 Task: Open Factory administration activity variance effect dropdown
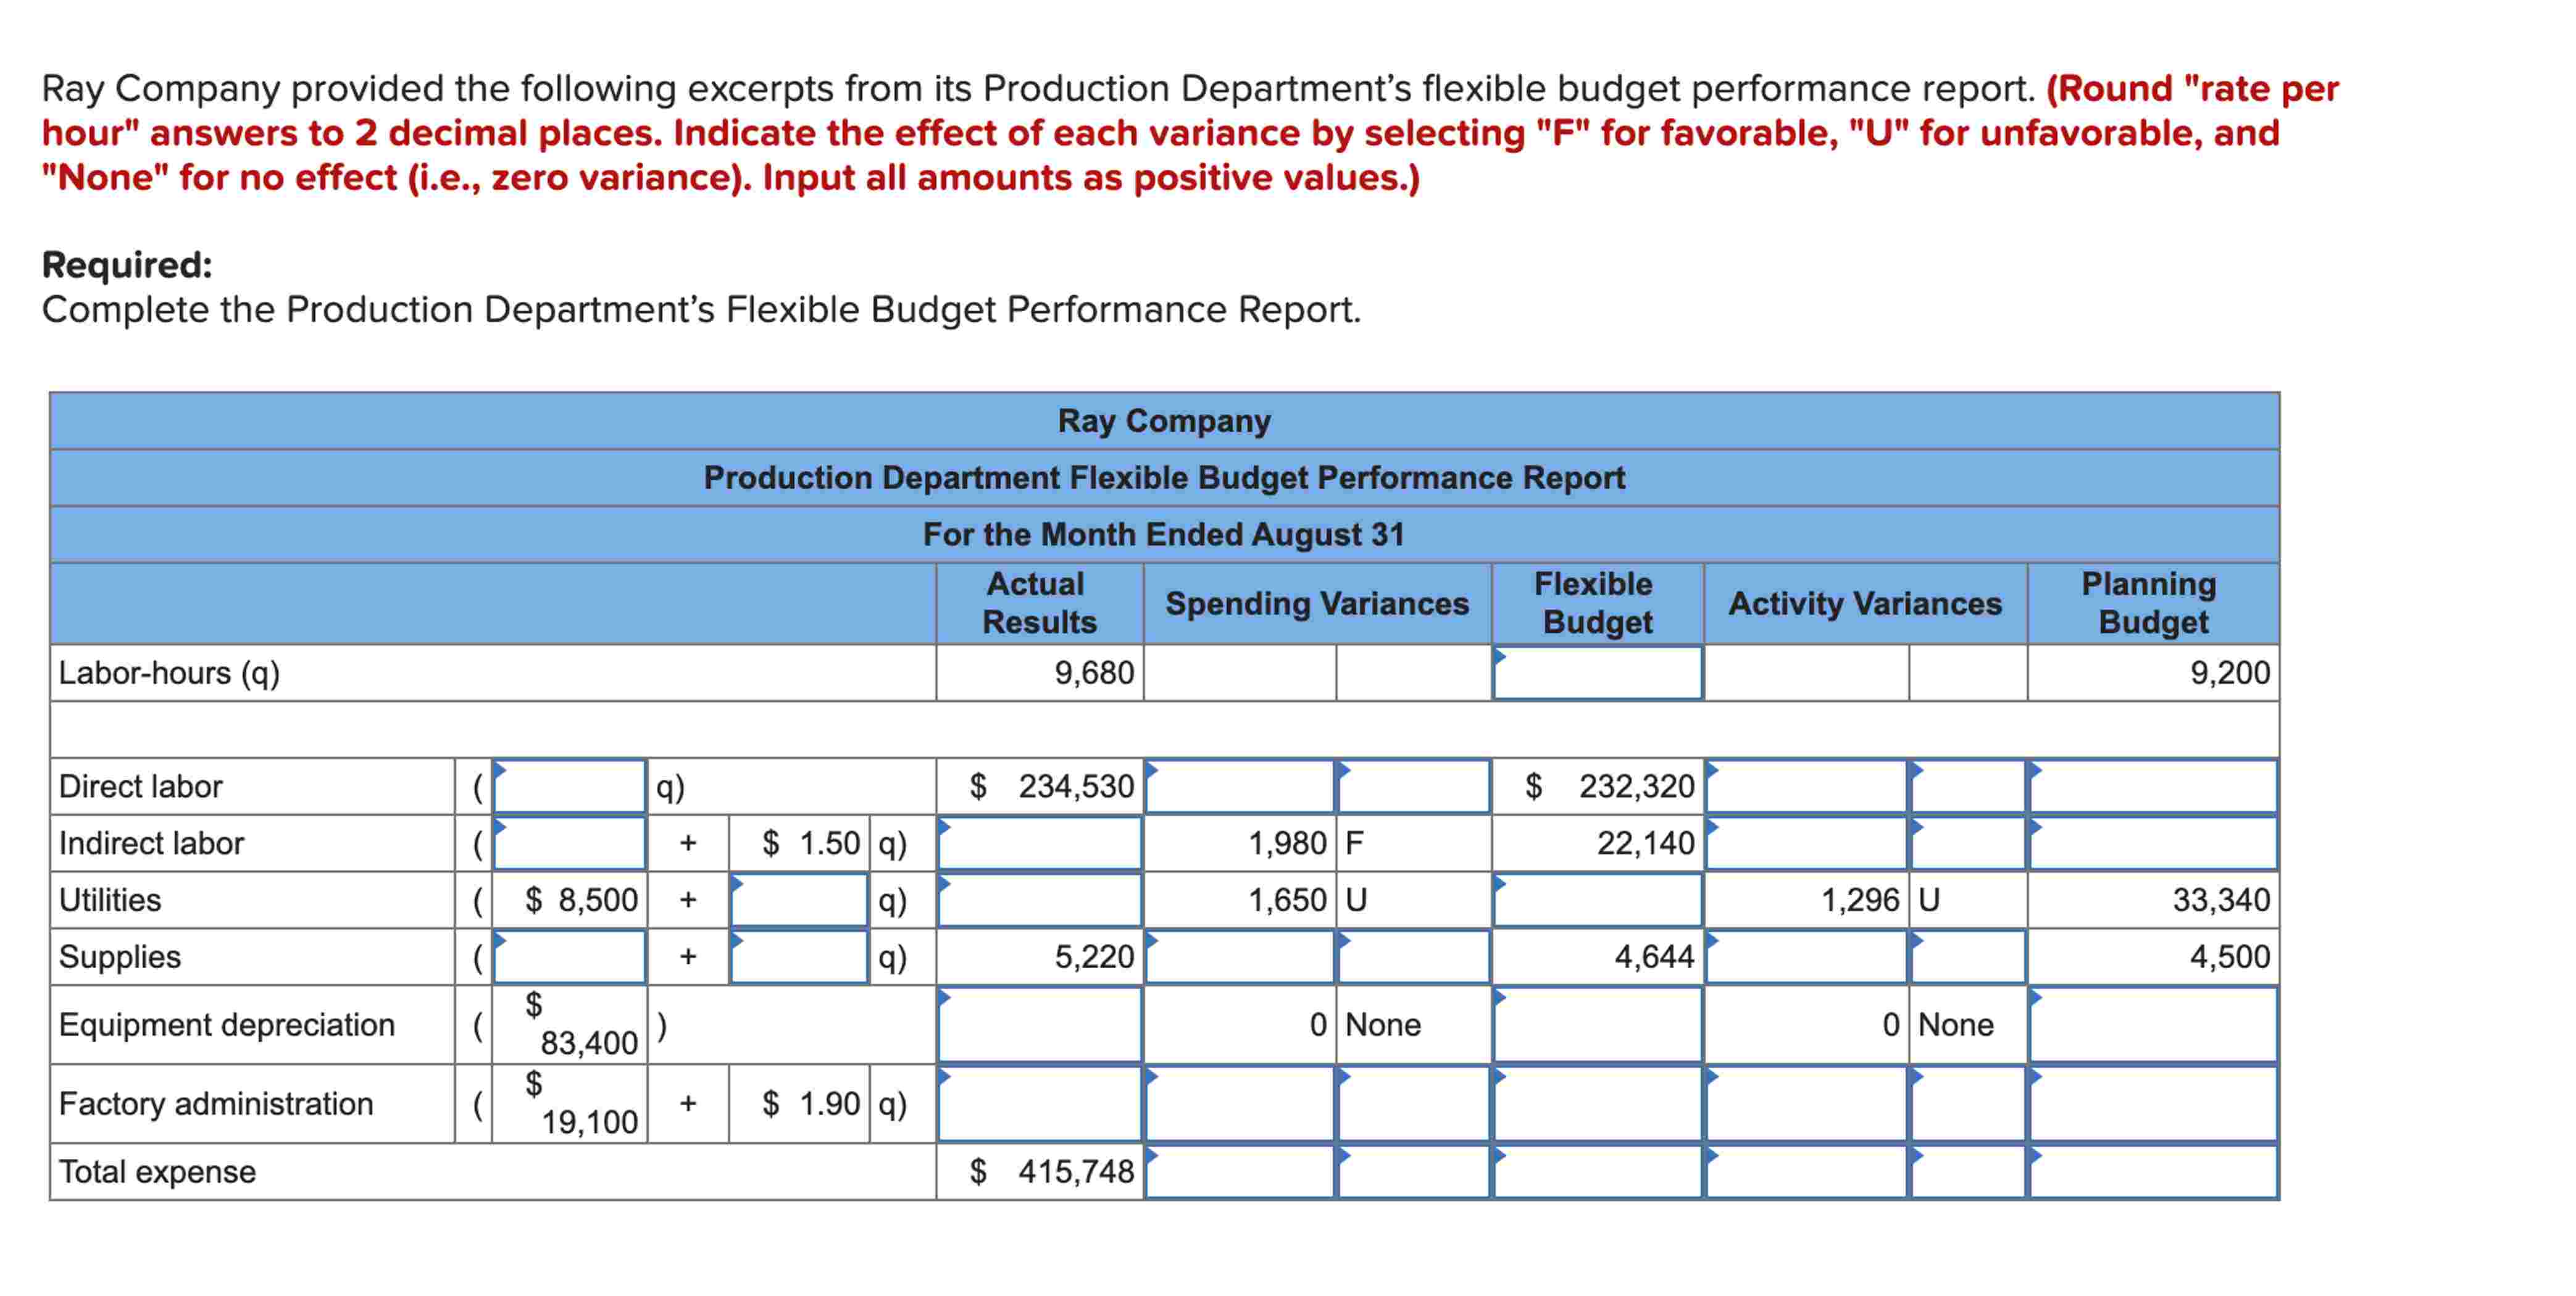point(1968,1104)
